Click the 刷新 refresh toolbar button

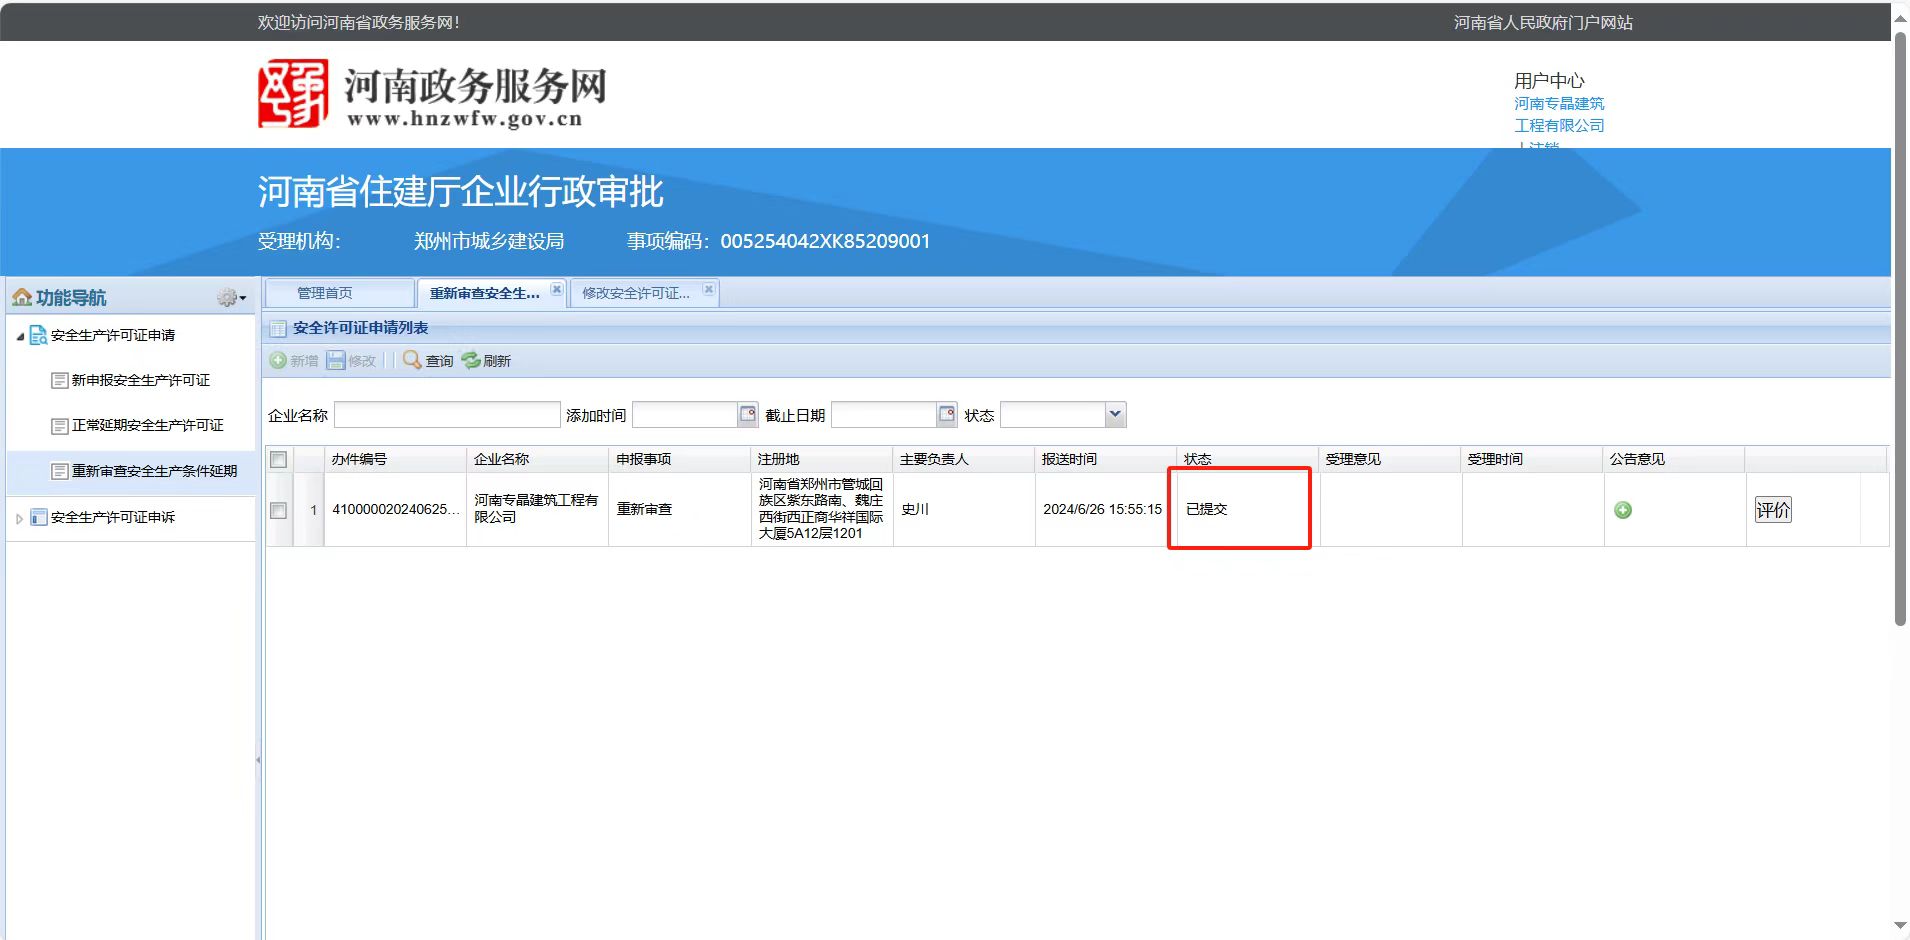point(486,361)
